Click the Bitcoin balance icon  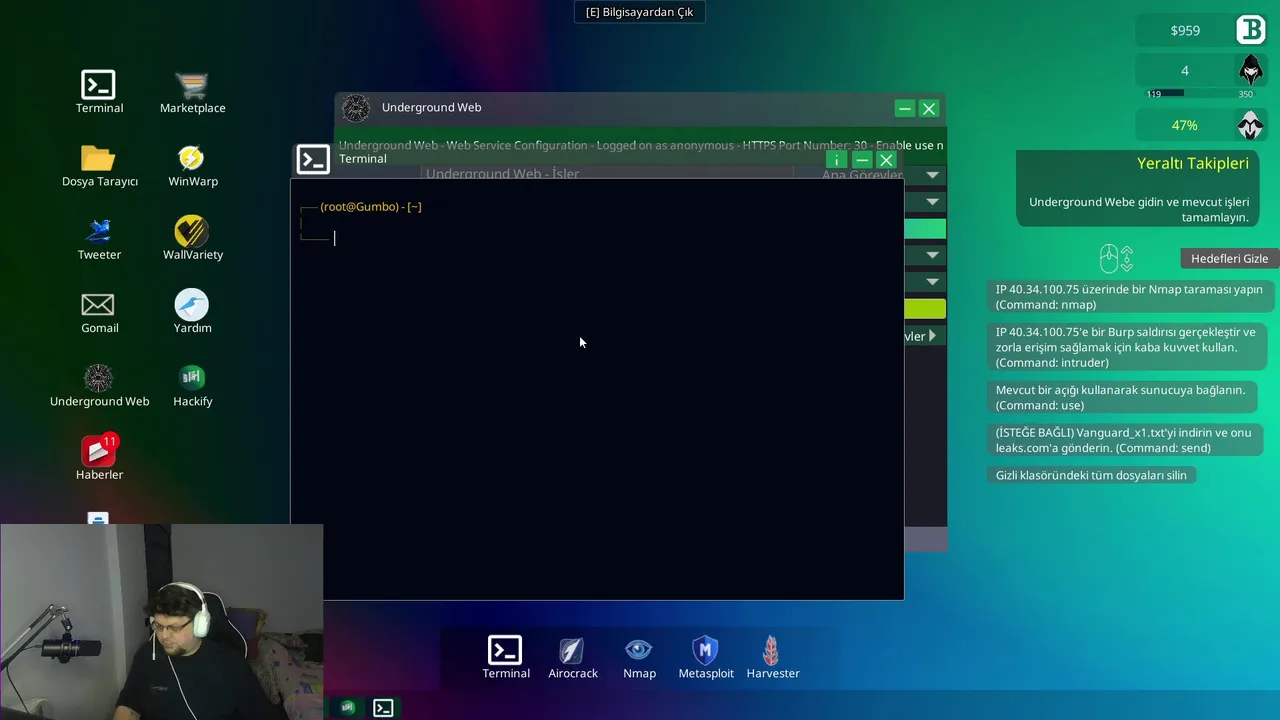click(x=1251, y=30)
